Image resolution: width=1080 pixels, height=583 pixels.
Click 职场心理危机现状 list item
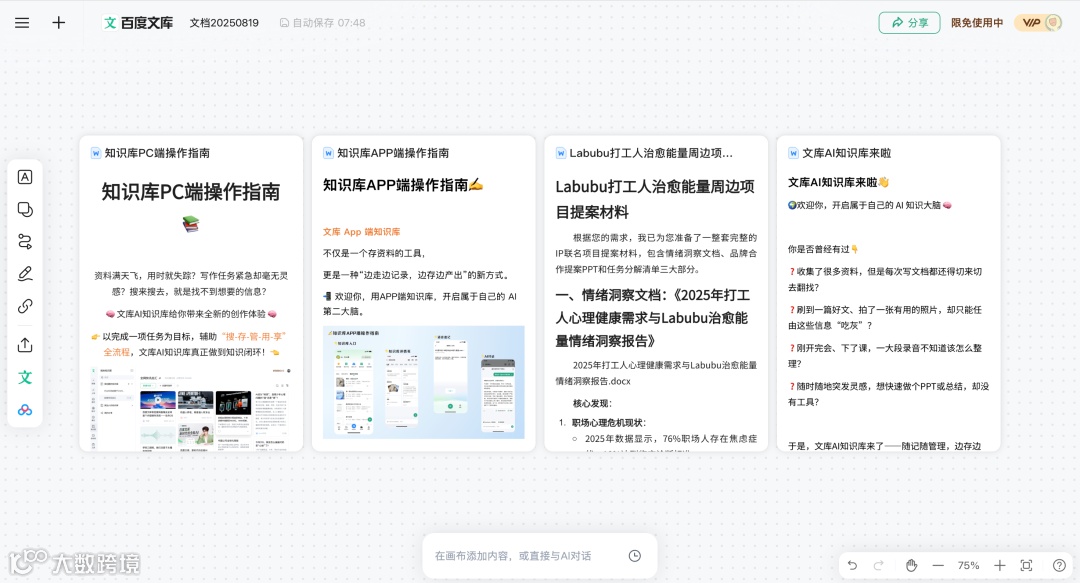[x=609, y=422]
